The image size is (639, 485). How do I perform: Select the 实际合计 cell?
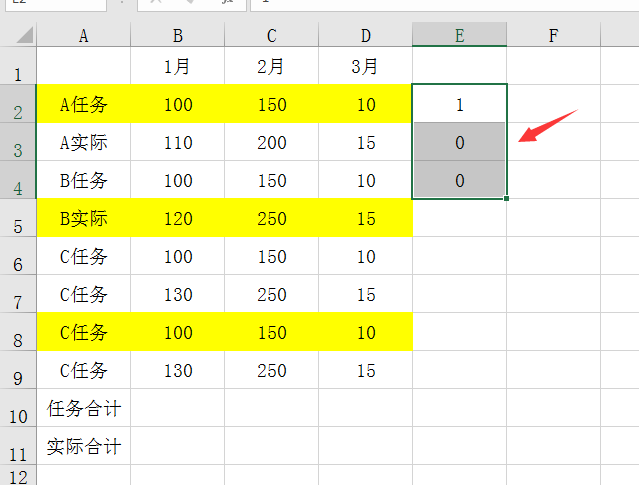[84, 445]
